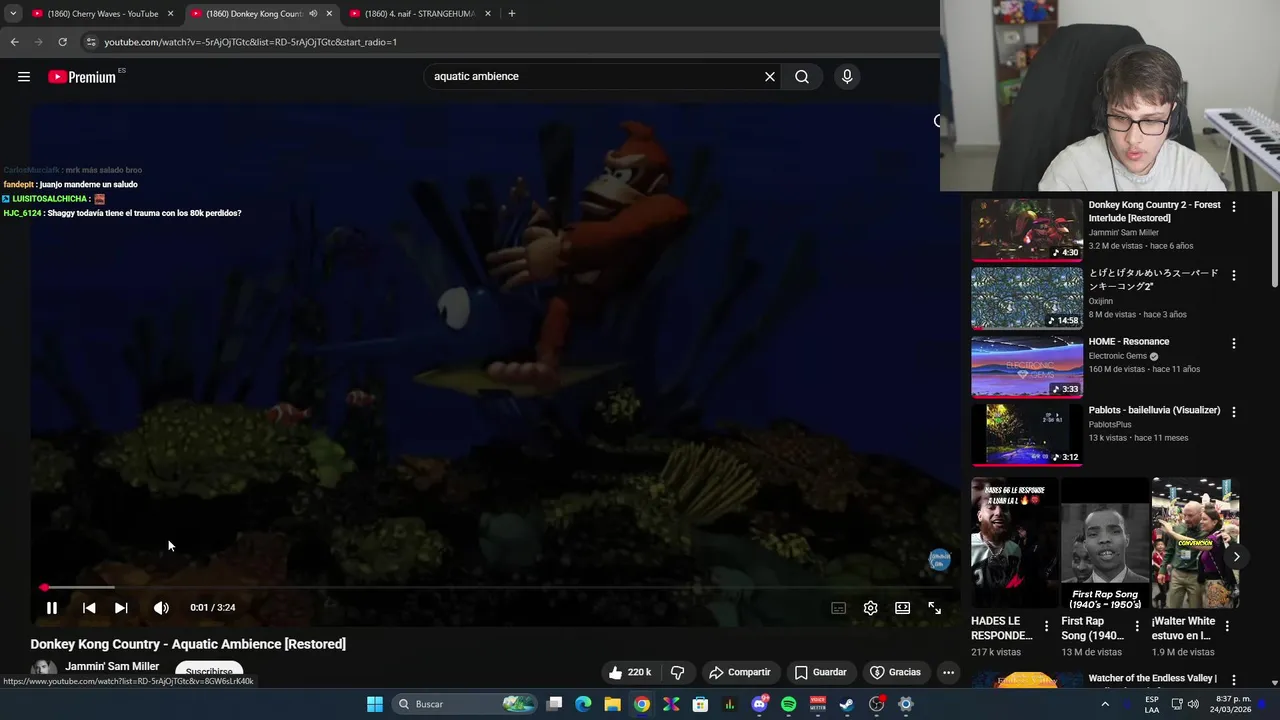
Task: Open options for Watcher of the Endless Valley
Action: [1233, 680]
